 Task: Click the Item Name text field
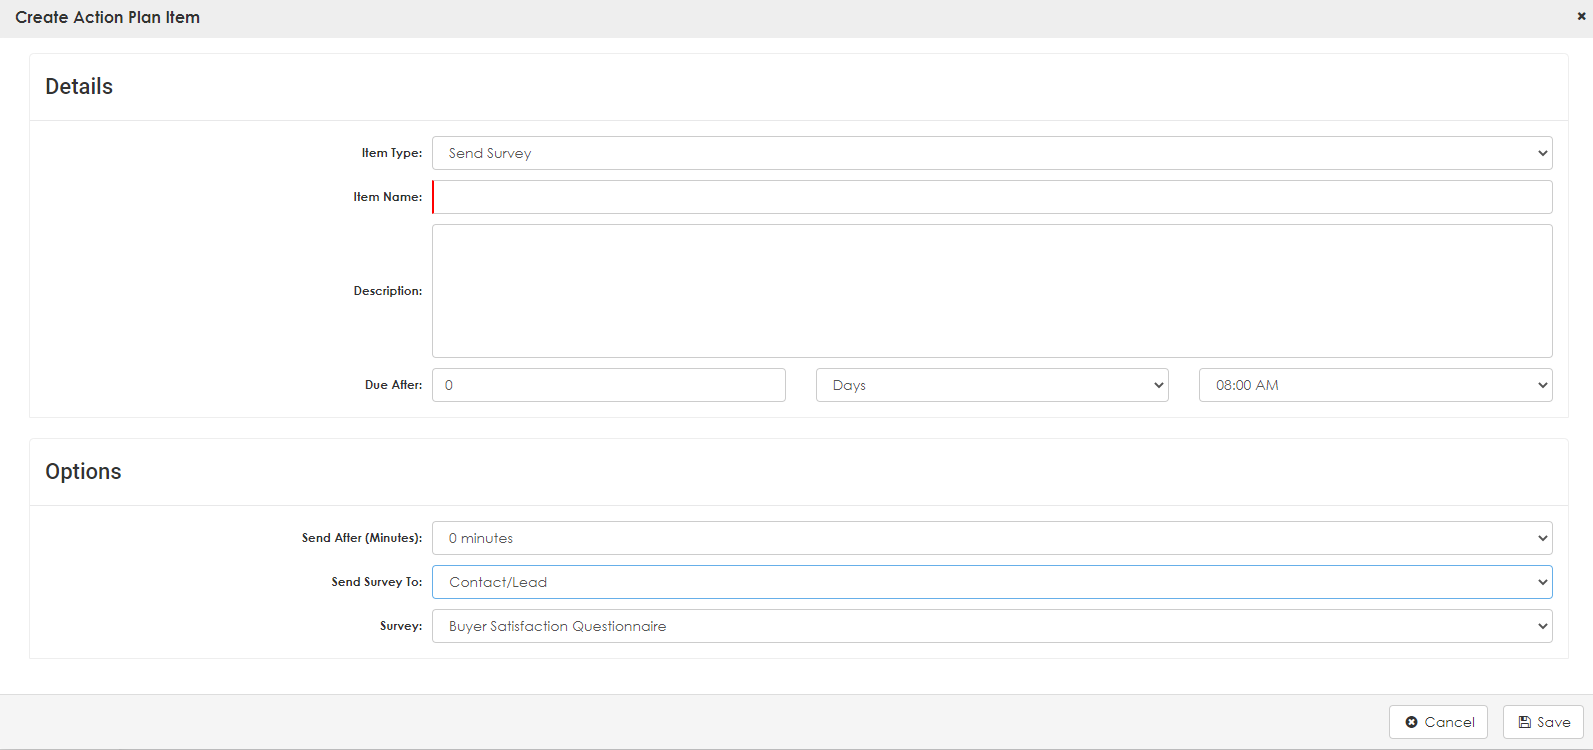click(991, 197)
